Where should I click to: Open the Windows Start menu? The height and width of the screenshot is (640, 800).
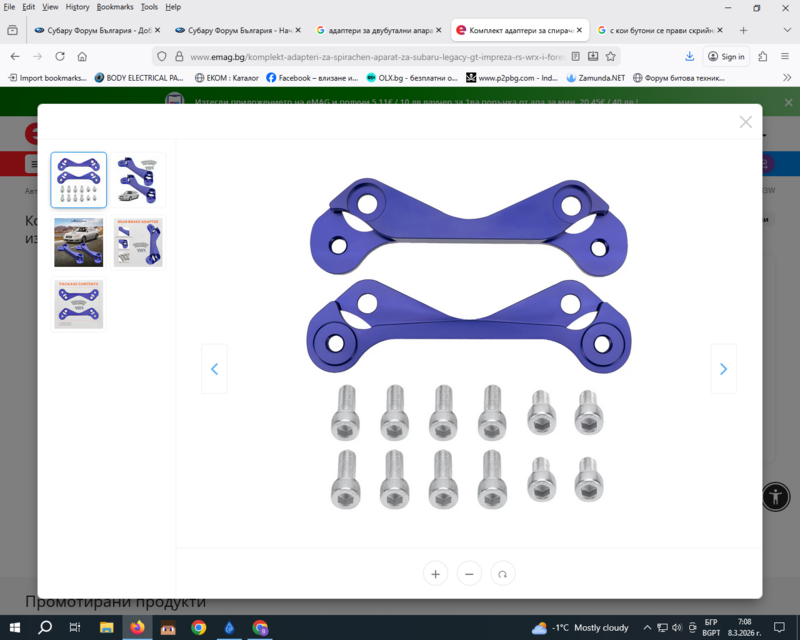(15, 627)
